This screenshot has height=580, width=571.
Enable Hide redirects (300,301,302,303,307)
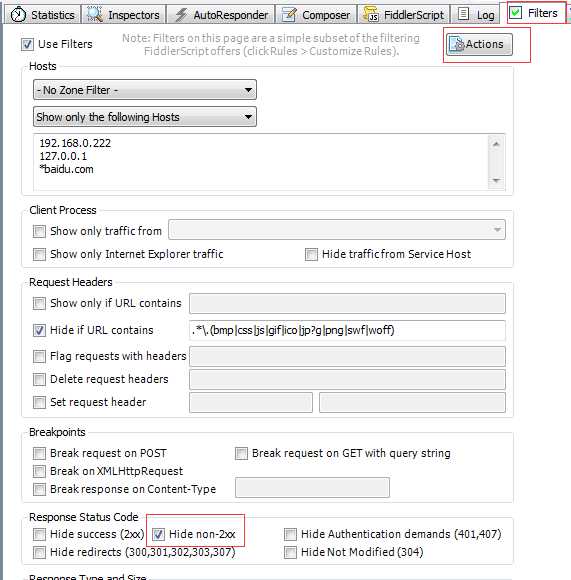[x=39, y=553]
